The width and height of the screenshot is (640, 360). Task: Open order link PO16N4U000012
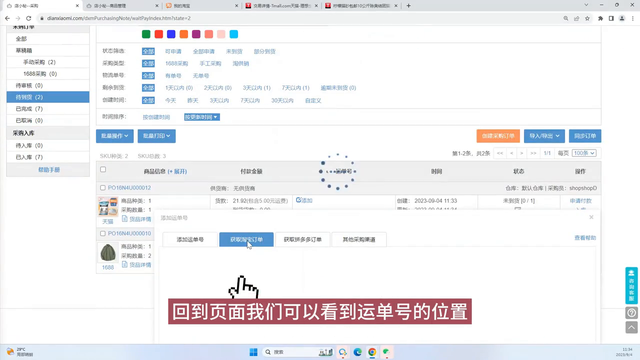click(129, 188)
